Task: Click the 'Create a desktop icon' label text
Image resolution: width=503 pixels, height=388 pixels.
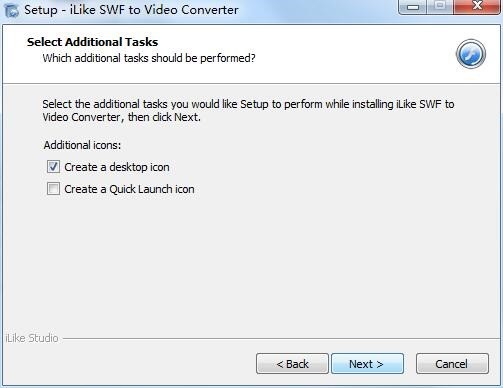Action: click(117, 167)
